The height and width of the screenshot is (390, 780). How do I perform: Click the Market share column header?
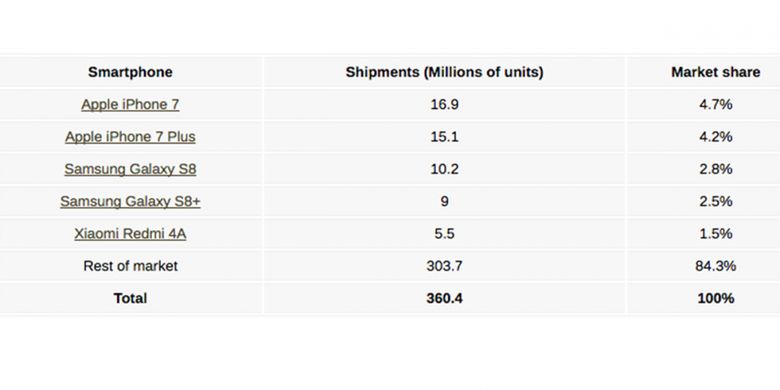[715, 72]
